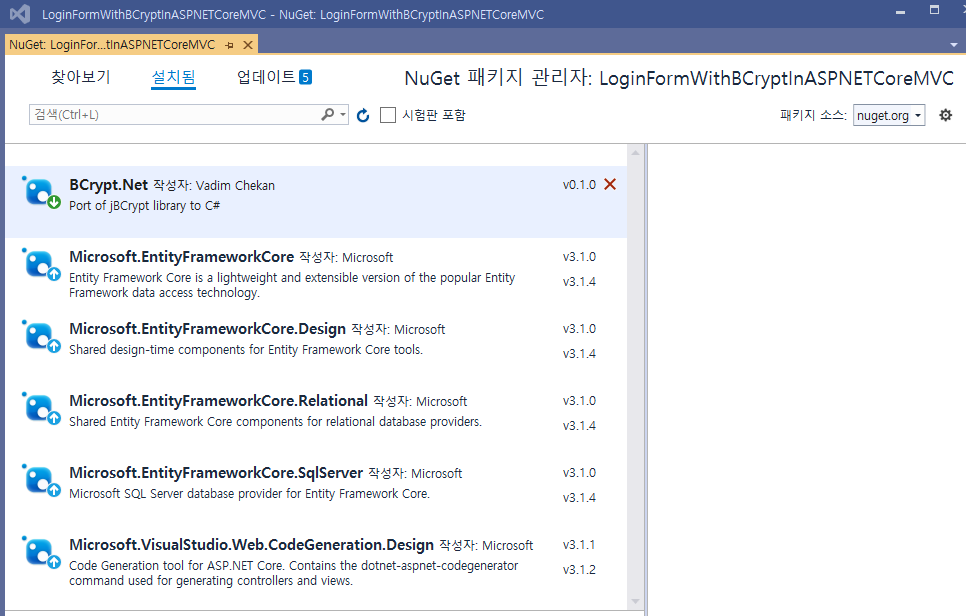Click the BCrypt.Net package icon
Image resolution: width=966 pixels, height=616 pixels.
click(x=41, y=192)
